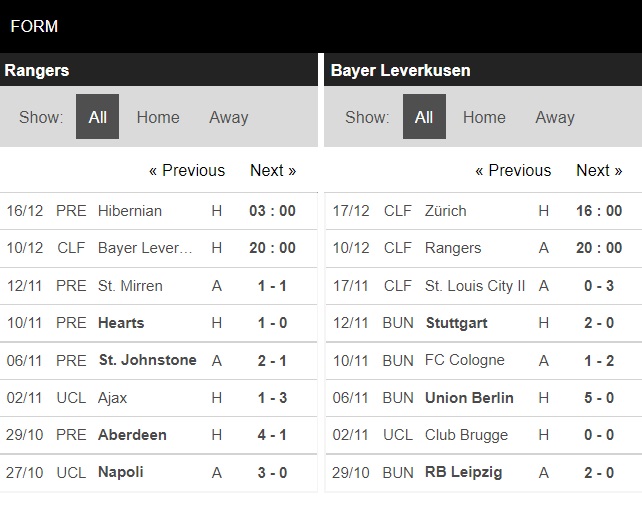642x514 pixels.
Task: View the Napoli 3 - 0 match
Action: click(158, 473)
